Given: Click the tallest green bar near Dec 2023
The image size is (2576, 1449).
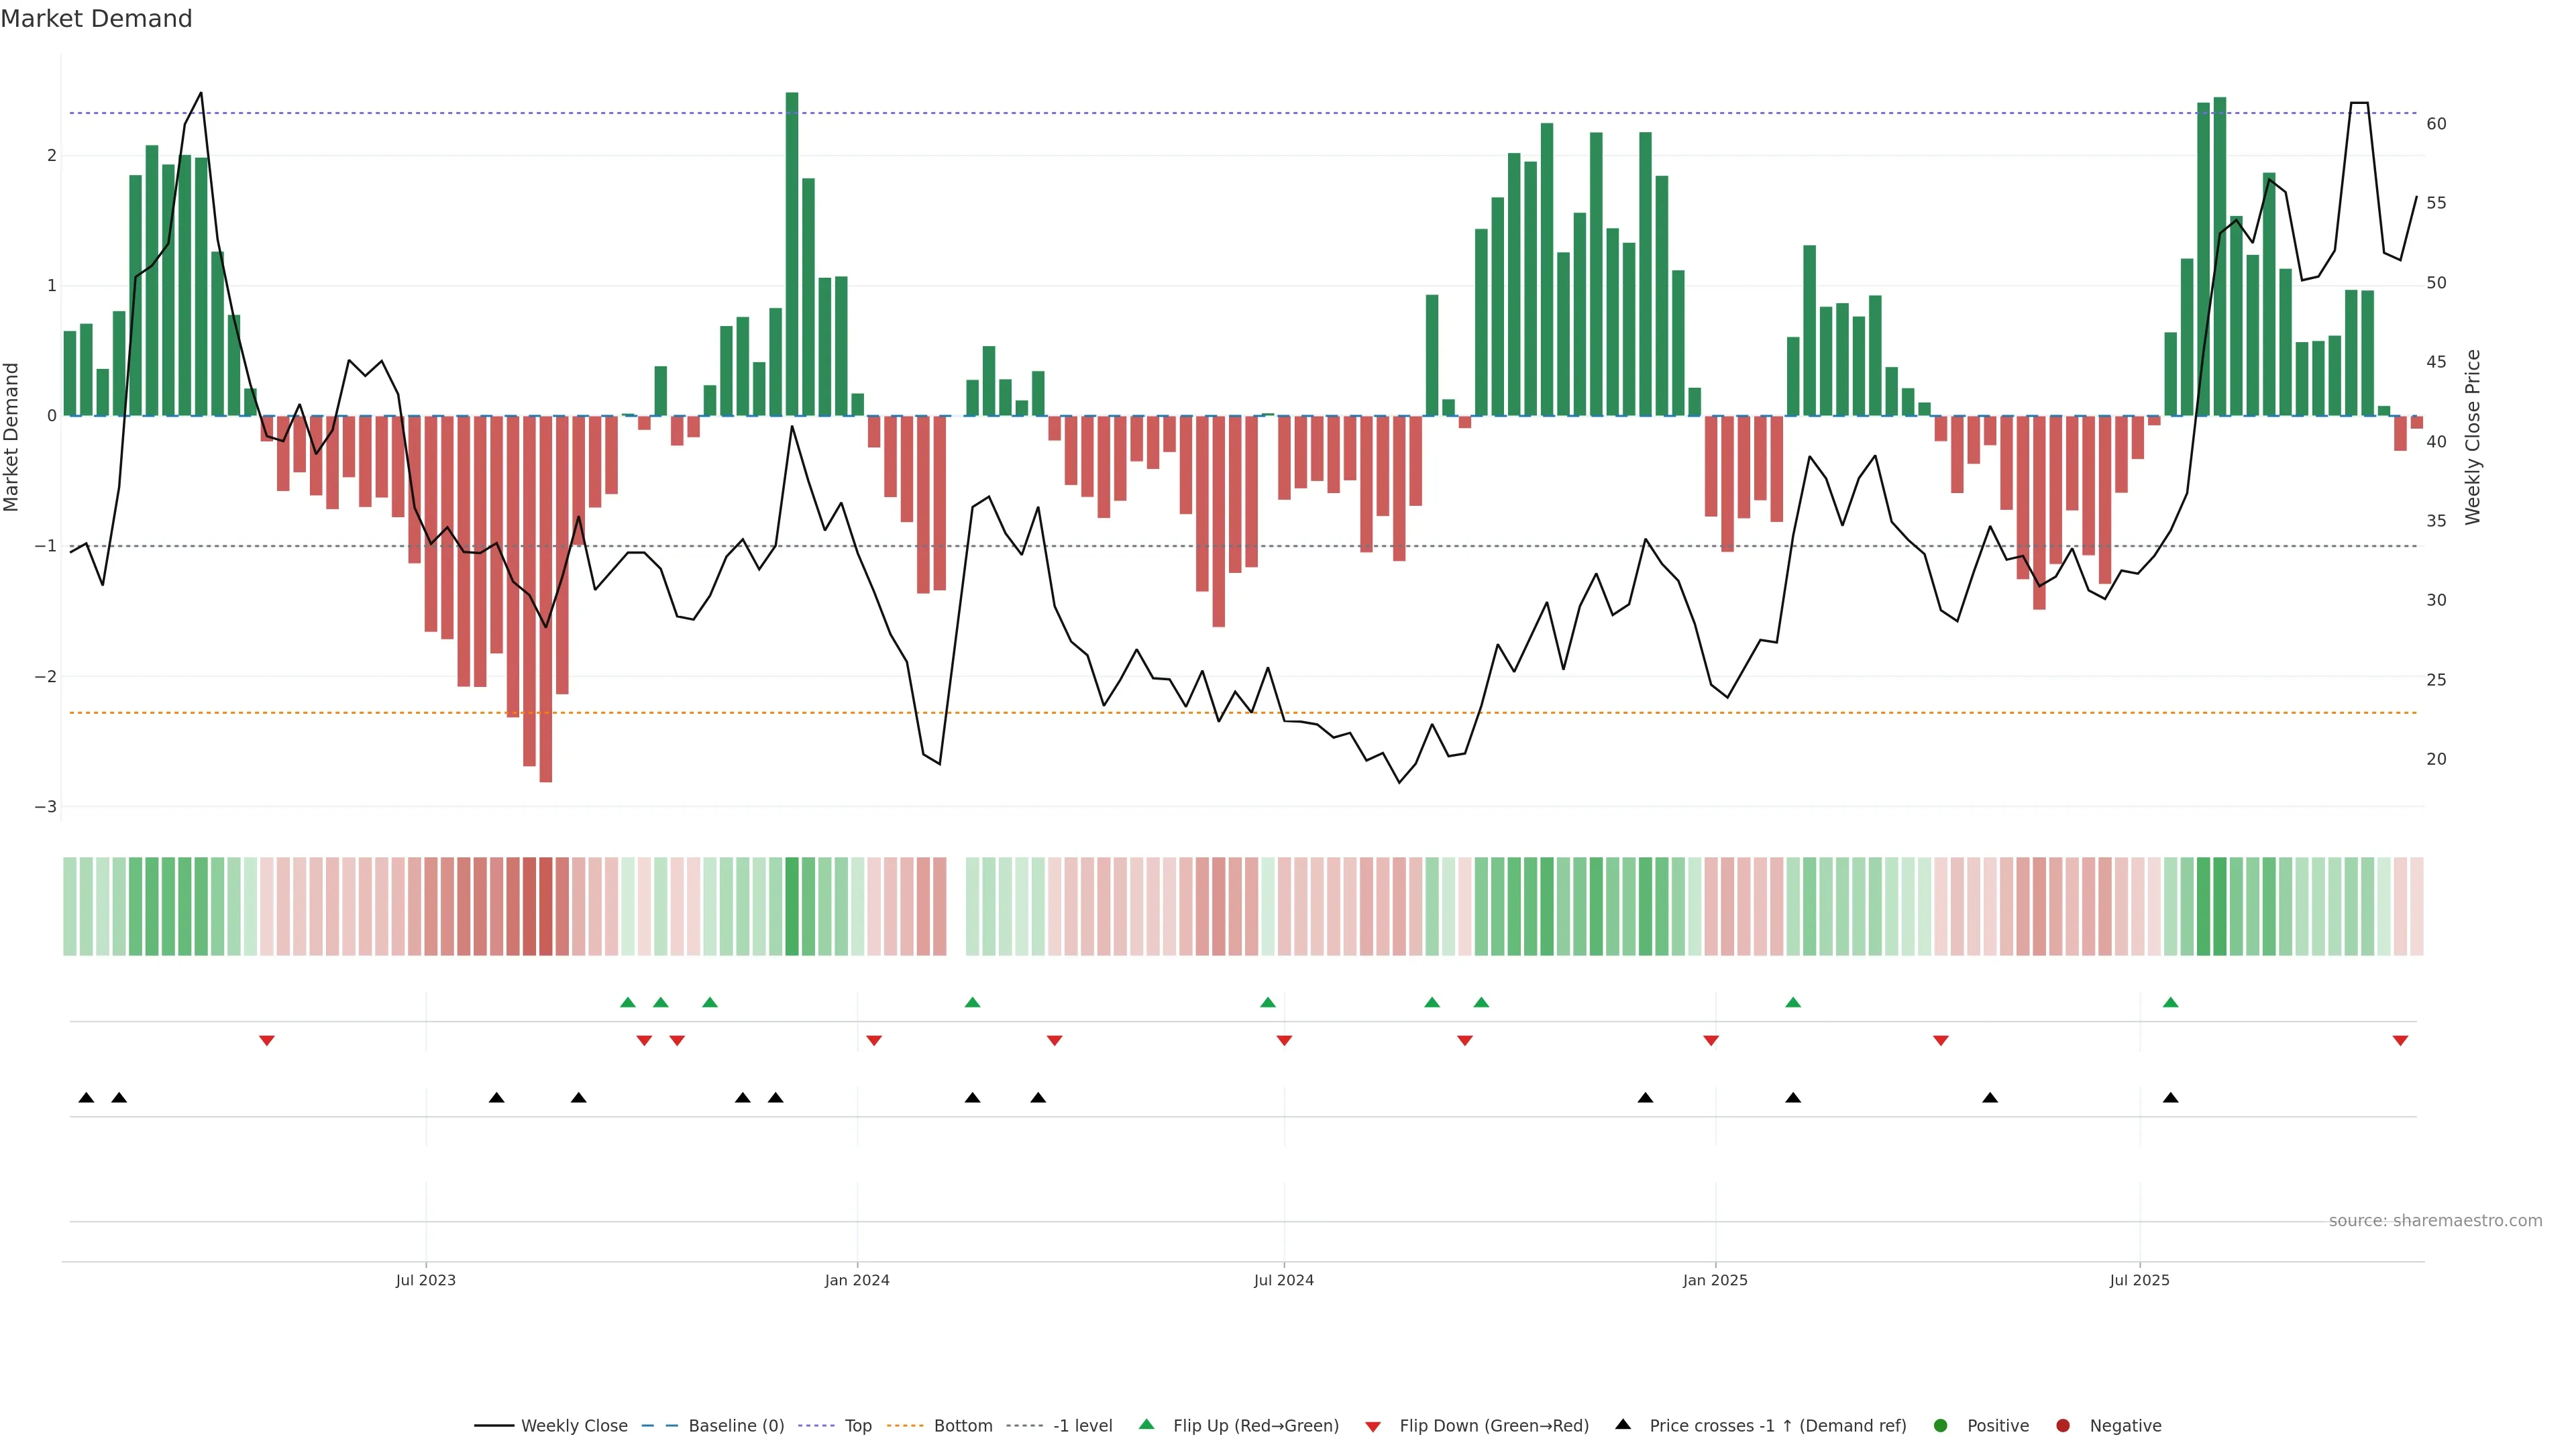Looking at the screenshot, I should click(x=792, y=250).
